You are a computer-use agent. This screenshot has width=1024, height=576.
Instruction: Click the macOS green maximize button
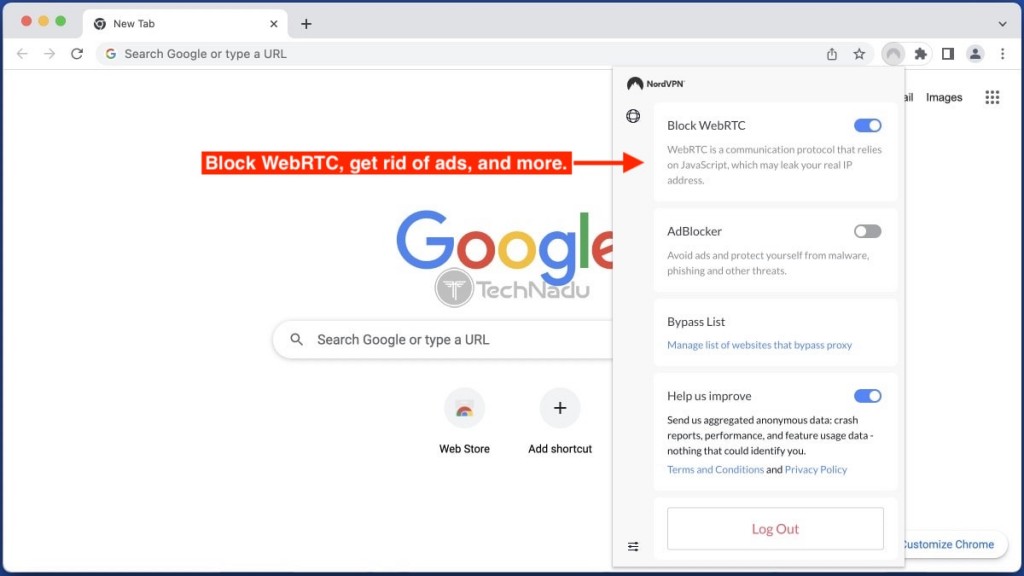(x=61, y=21)
